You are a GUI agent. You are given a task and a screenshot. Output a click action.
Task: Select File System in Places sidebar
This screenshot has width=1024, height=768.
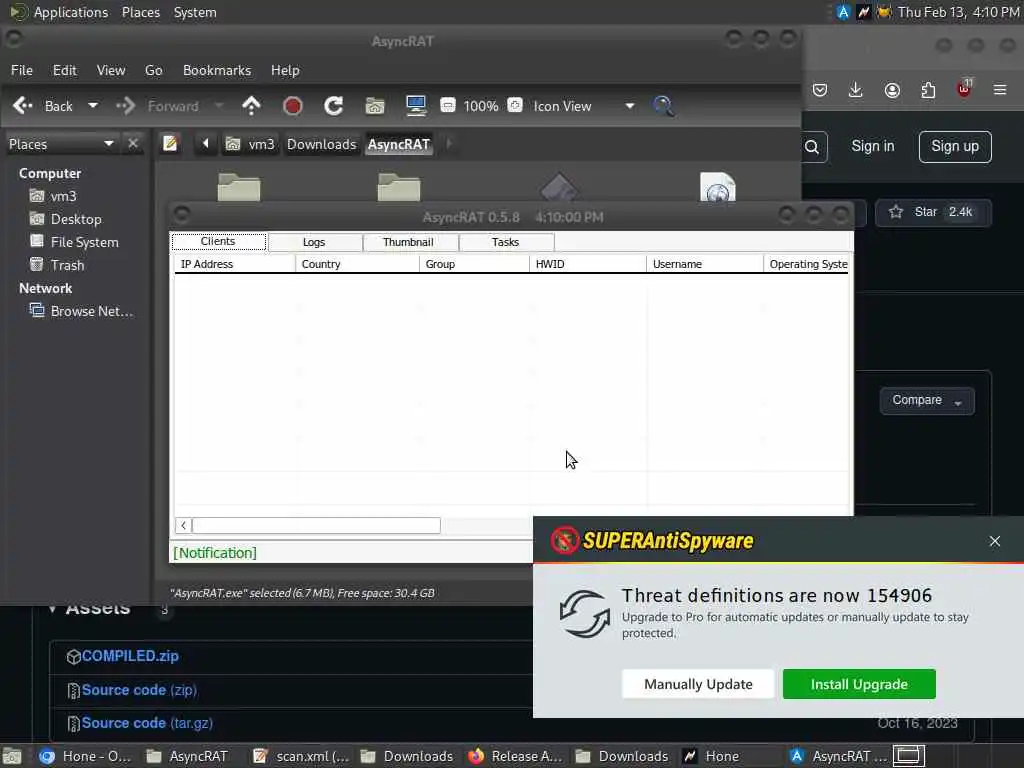tap(74, 242)
